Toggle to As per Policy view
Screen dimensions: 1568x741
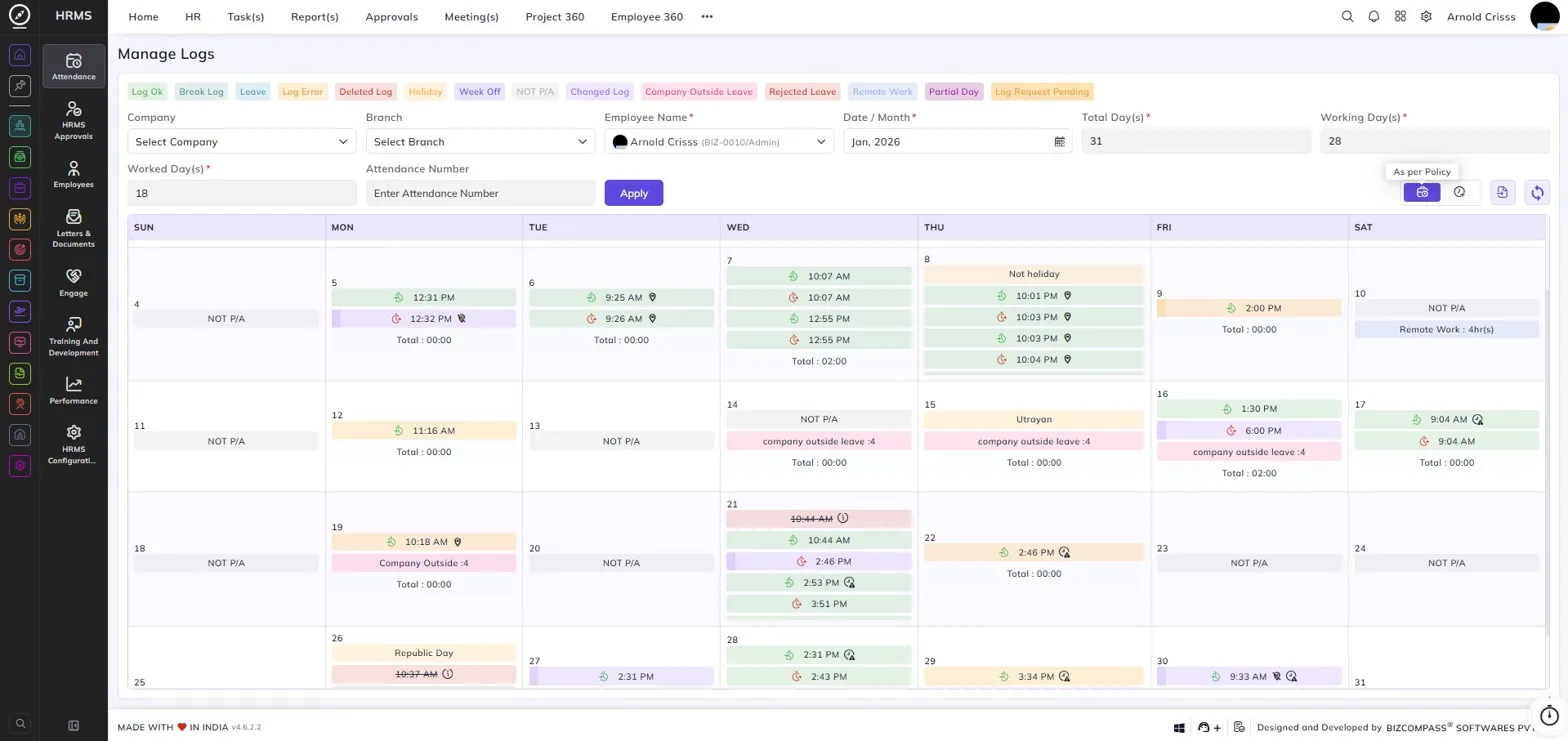click(x=1422, y=192)
